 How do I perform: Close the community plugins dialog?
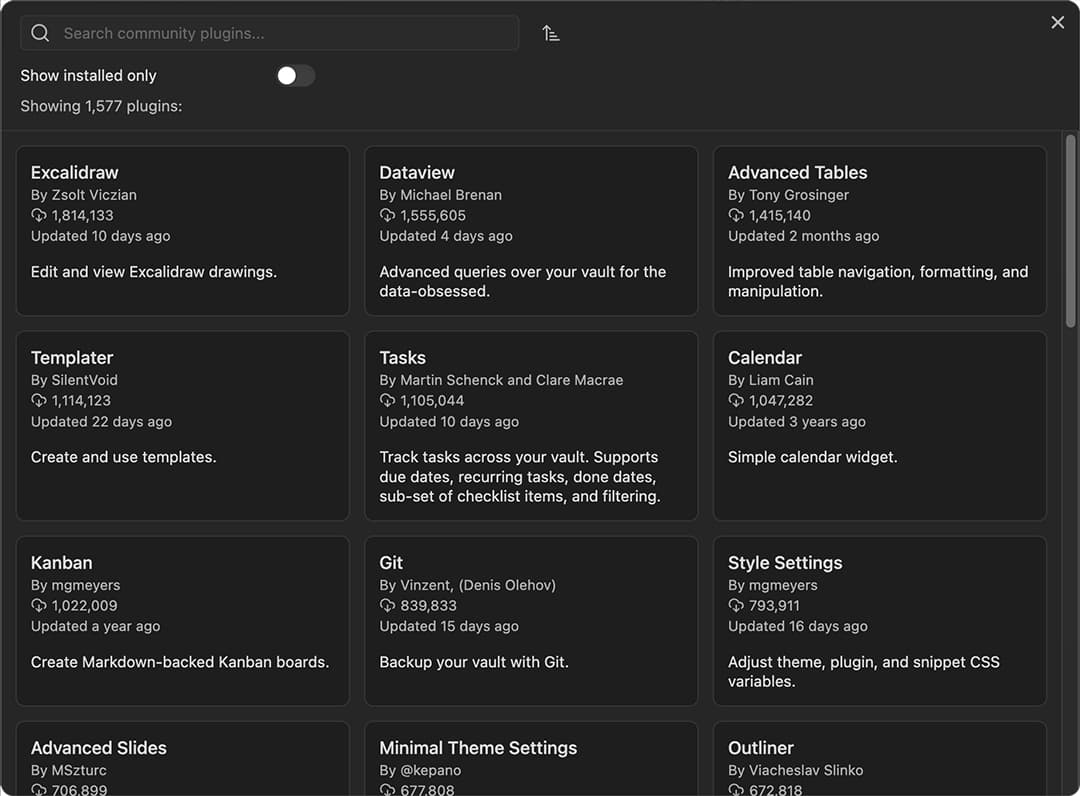pos(1058,23)
